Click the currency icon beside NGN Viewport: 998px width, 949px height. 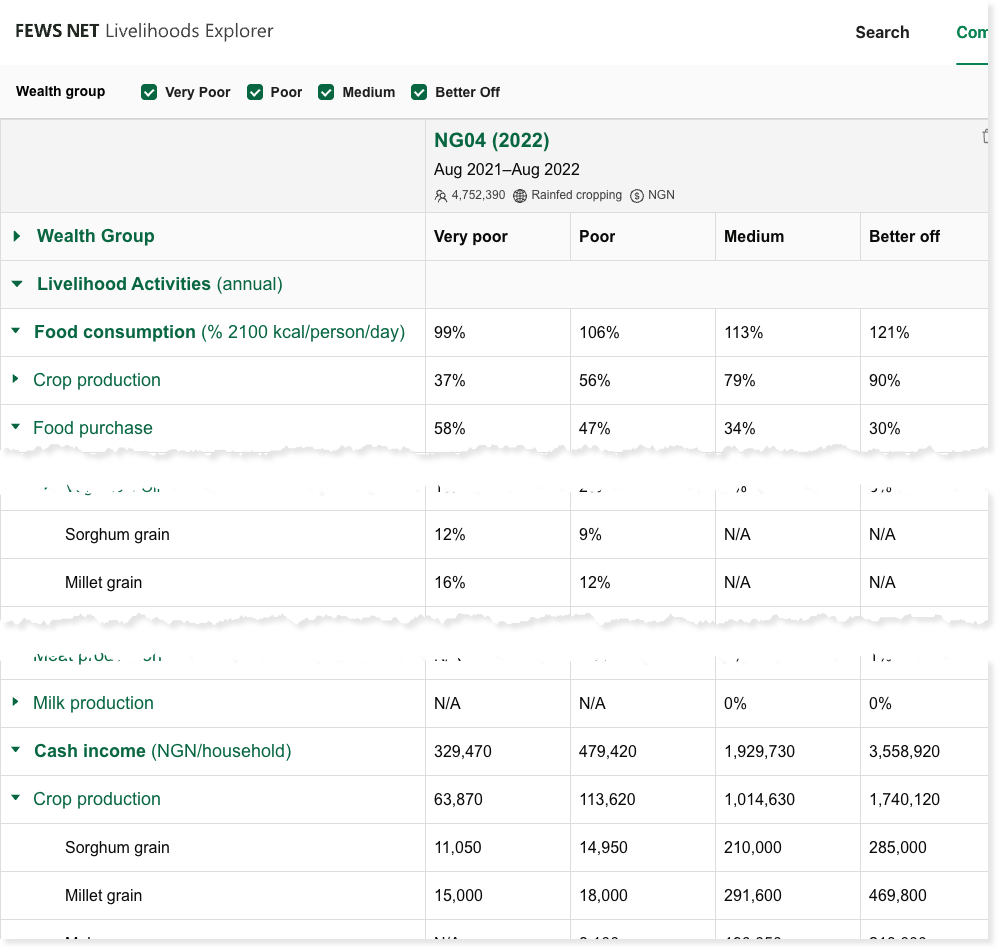pyautogui.click(x=636, y=195)
